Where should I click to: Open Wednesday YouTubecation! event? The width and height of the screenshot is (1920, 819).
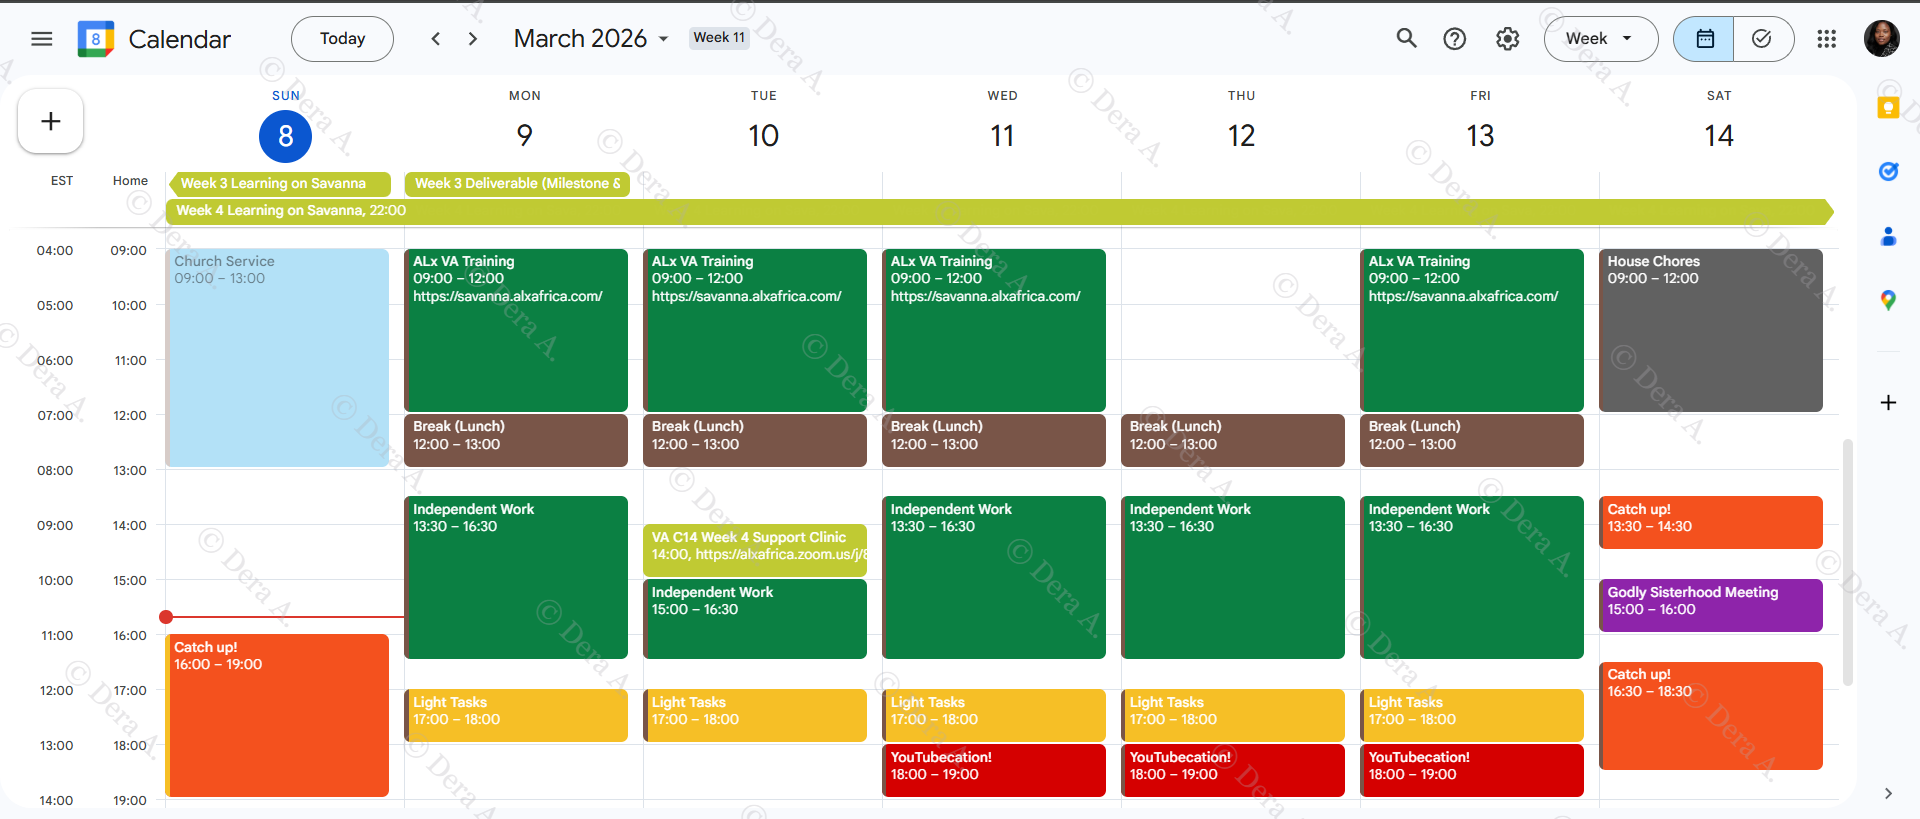[x=994, y=771]
